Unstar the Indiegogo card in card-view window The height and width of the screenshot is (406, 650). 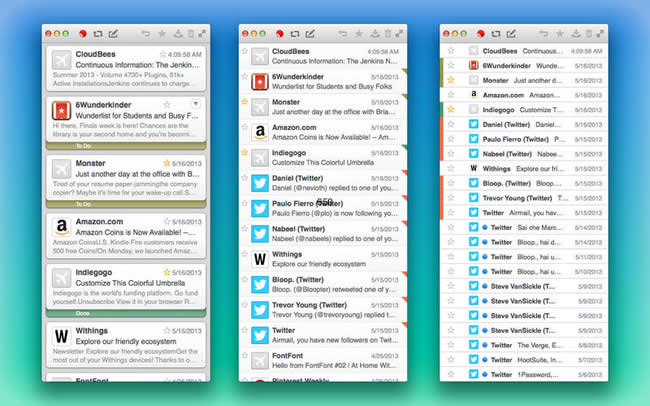pos(167,272)
